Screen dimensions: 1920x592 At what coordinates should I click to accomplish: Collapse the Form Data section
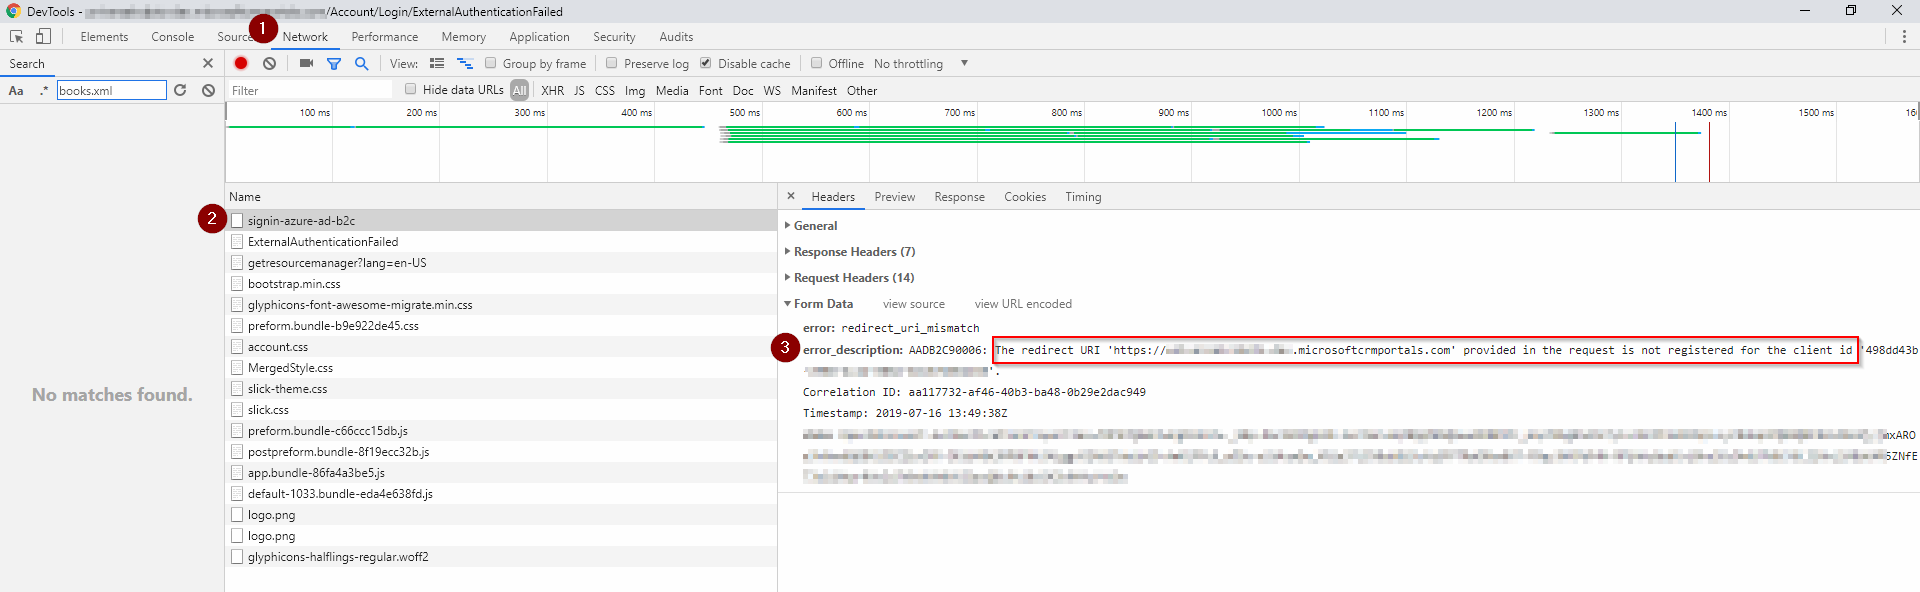click(822, 304)
